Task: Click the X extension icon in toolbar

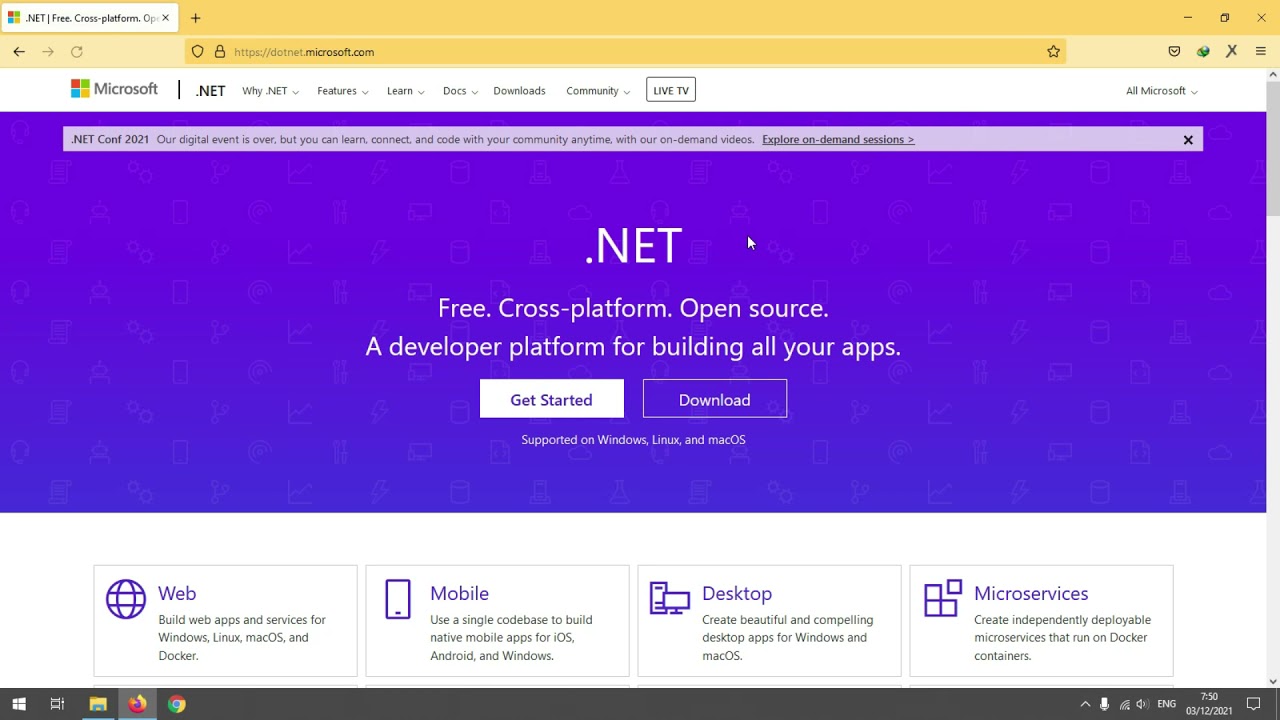Action: (x=1232, y=51)
